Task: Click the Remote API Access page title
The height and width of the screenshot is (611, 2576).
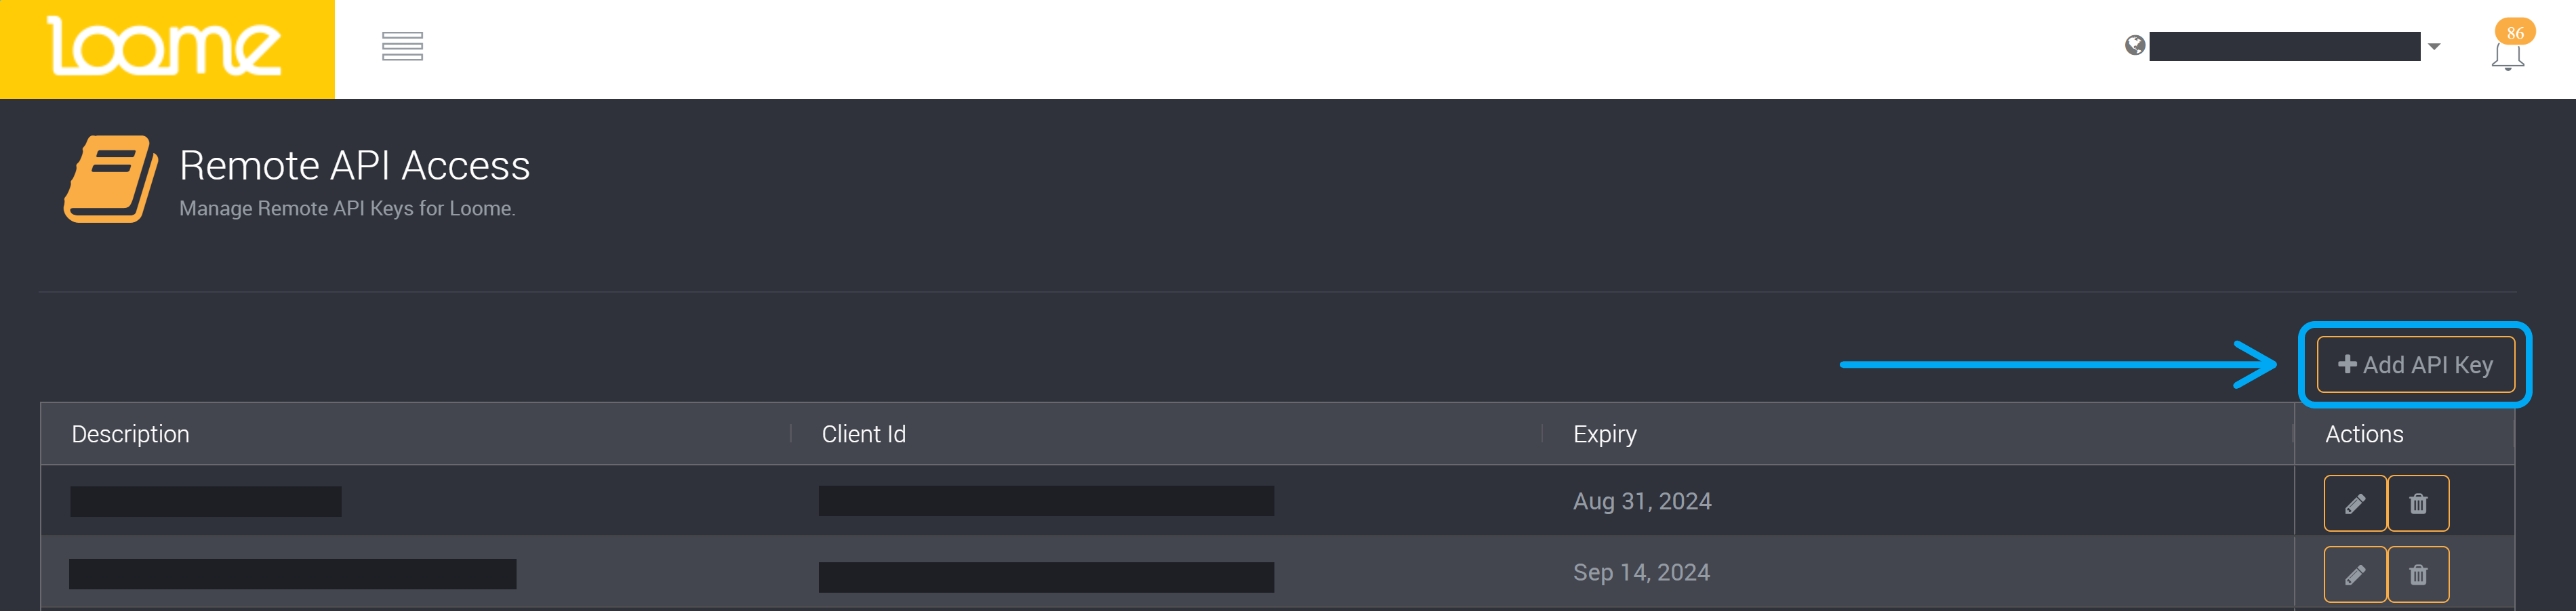Action: pyautogui.click(x=354, y=165)
